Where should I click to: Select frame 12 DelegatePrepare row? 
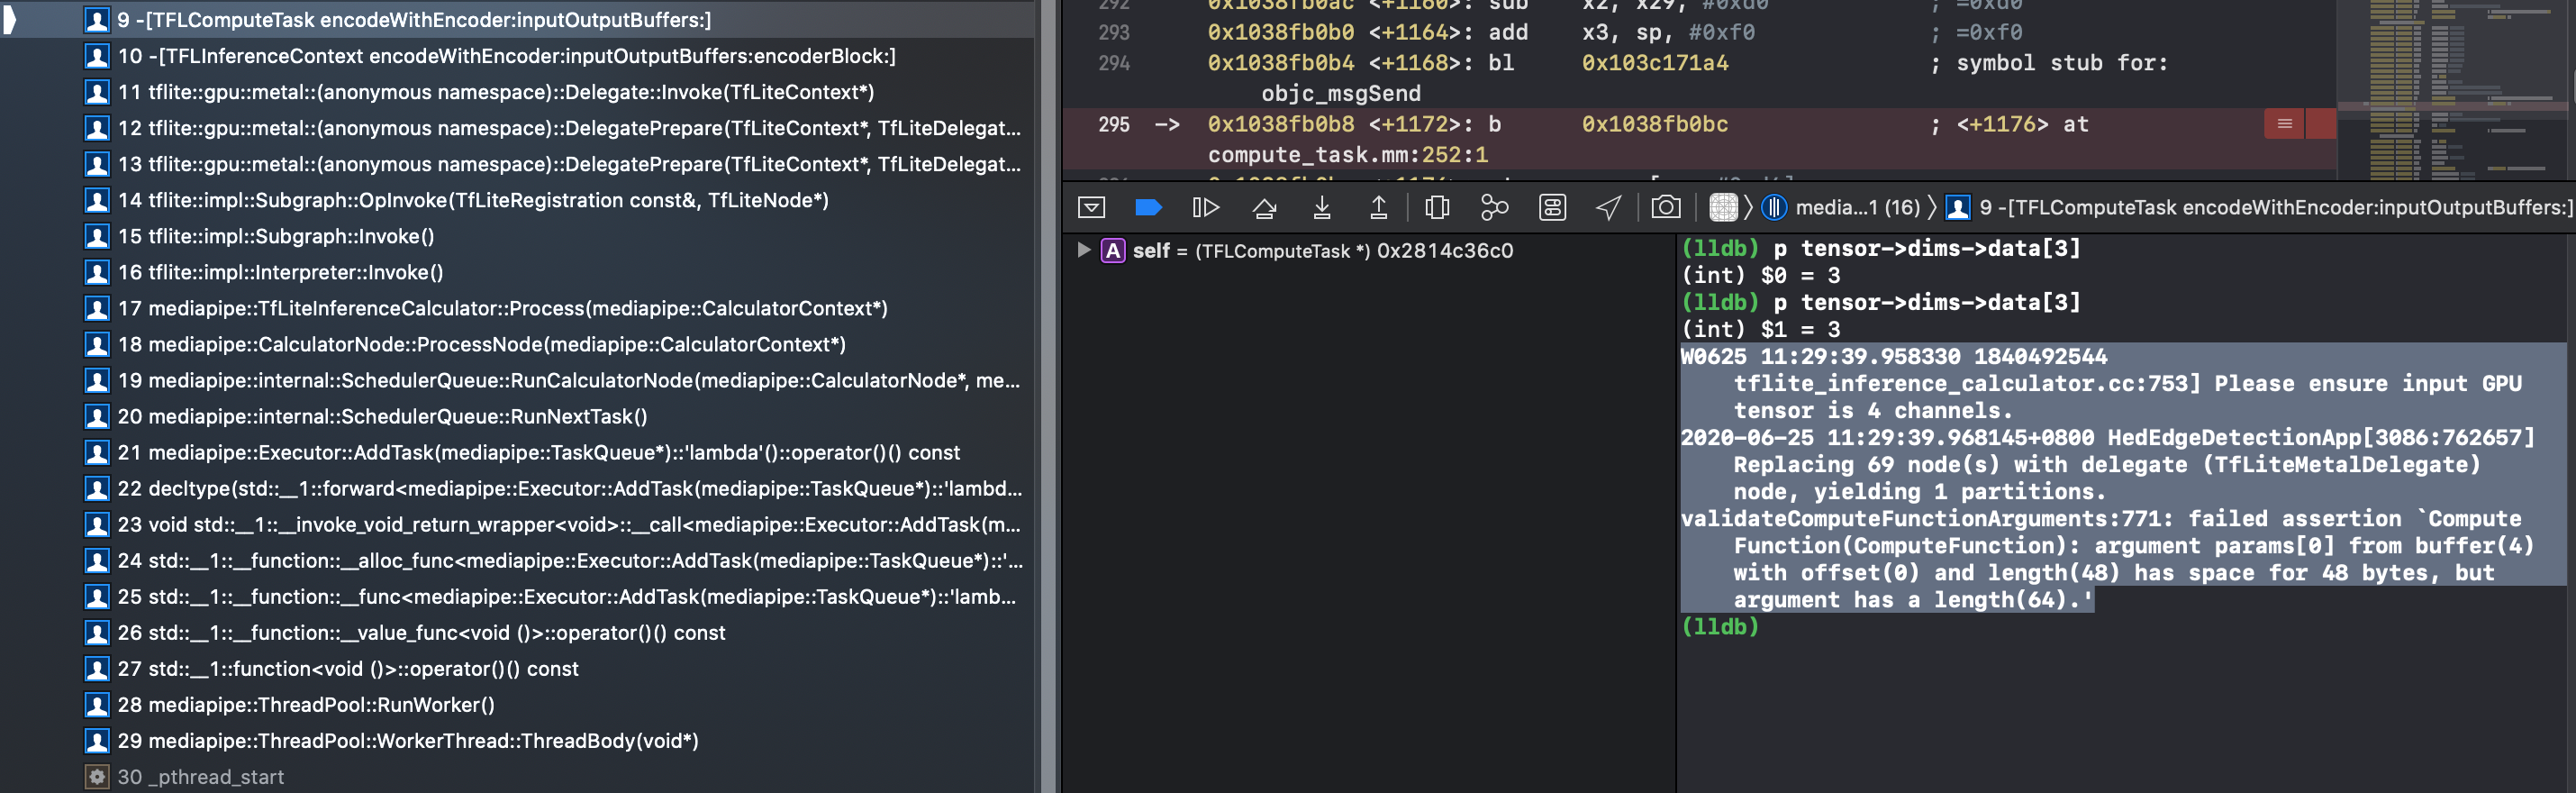[518, 128]
